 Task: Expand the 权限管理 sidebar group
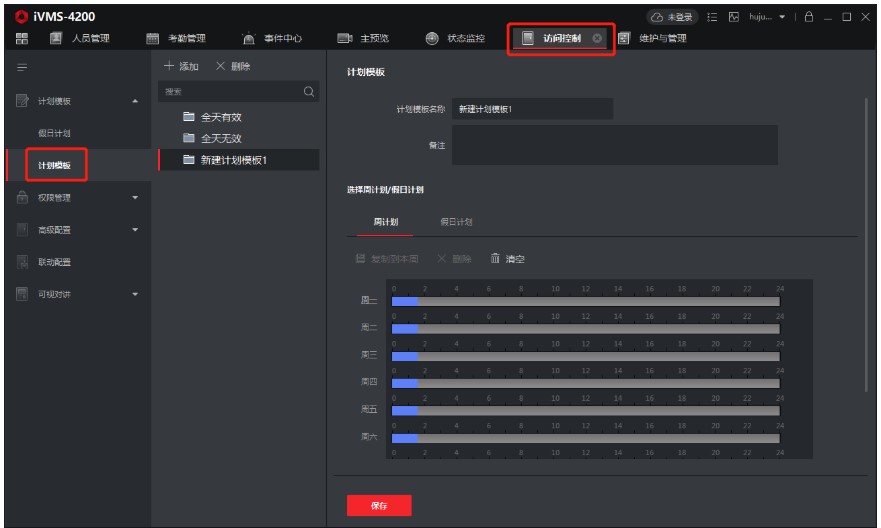pos(135,198)
